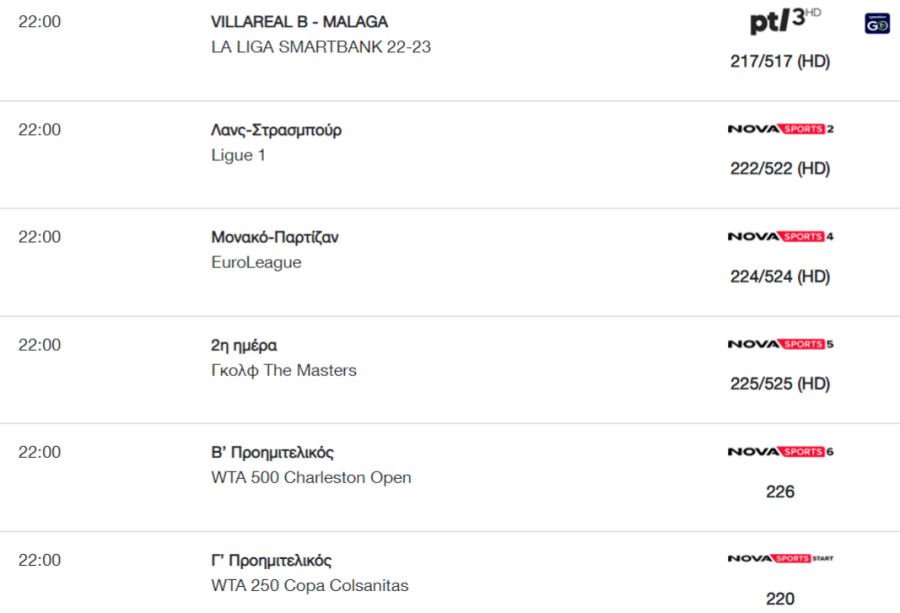Select the Γκολφ The Masters subtitle
Image resolution: width=900 pixels, height=613 pixels.
coord(284,371)
